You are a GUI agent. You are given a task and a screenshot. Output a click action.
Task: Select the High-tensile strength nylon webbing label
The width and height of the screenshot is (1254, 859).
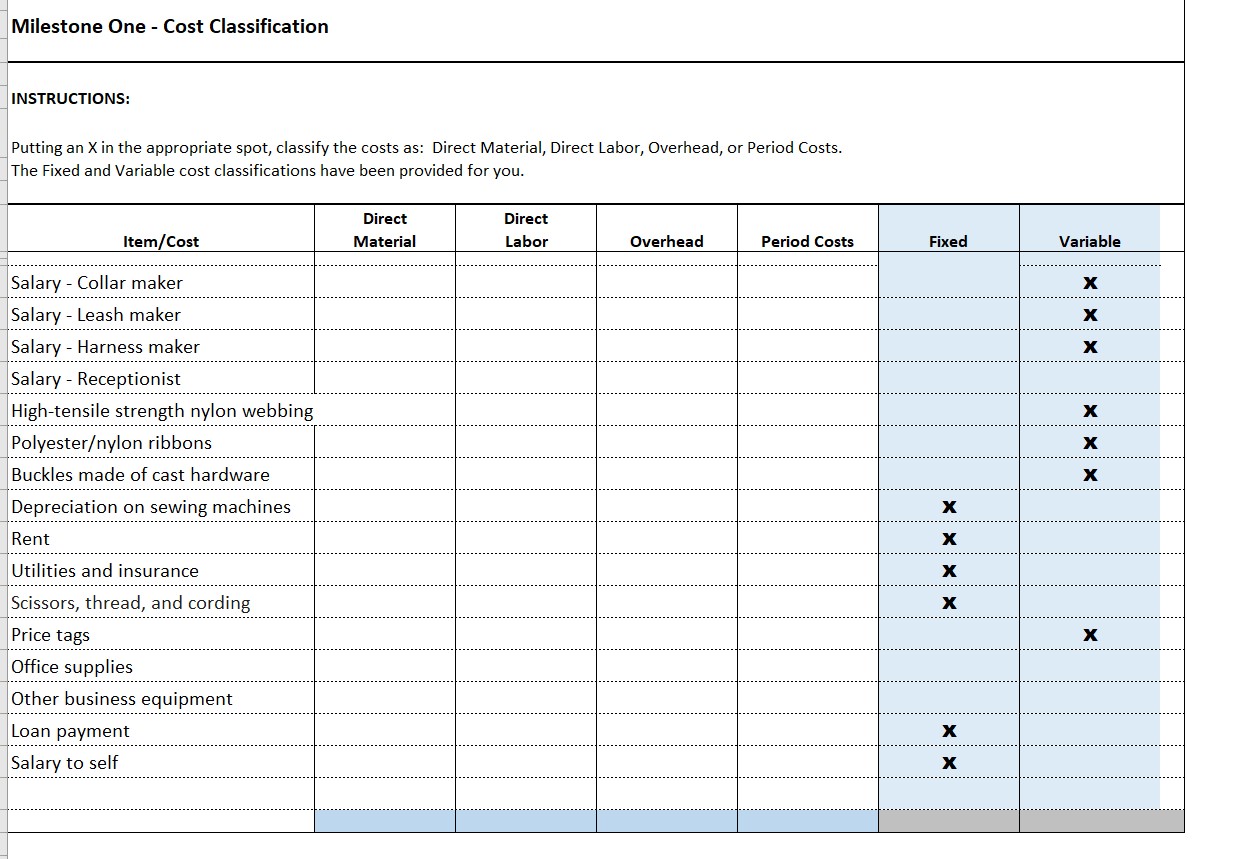tap(161, 411)
